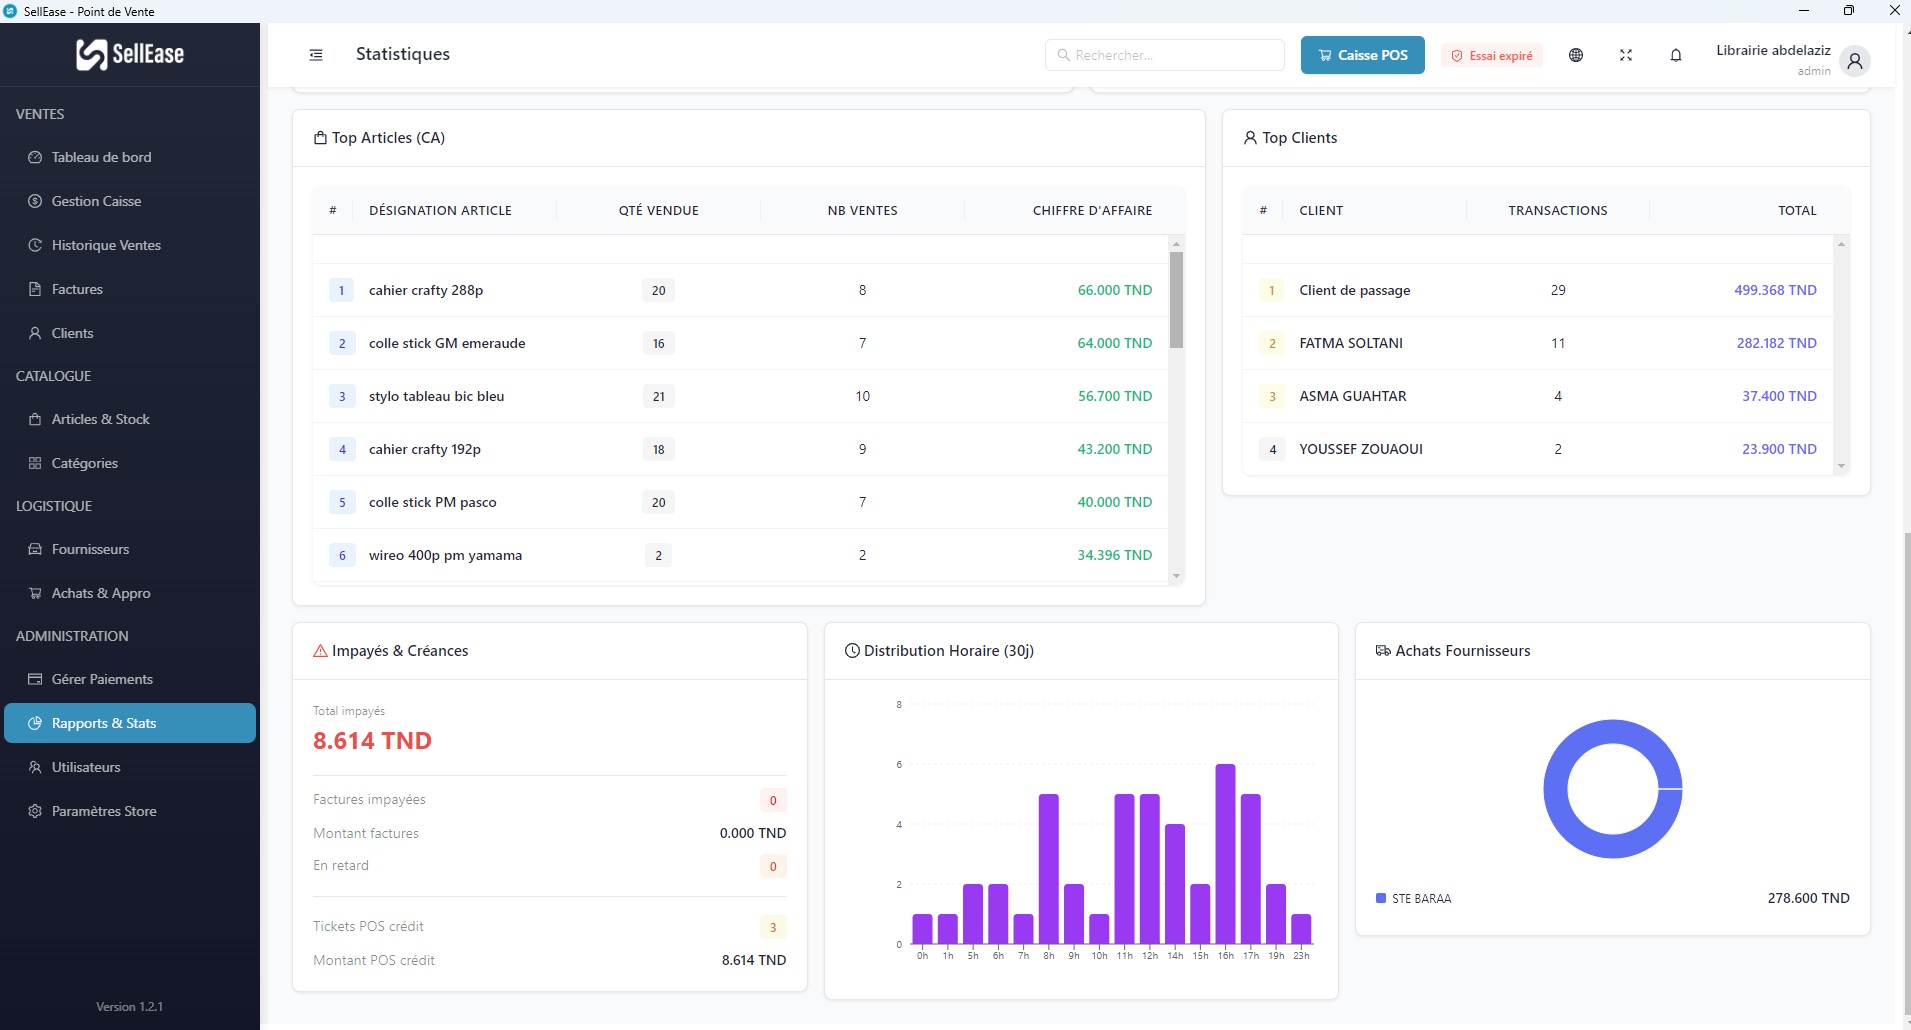Navigate to Factures

130,289
